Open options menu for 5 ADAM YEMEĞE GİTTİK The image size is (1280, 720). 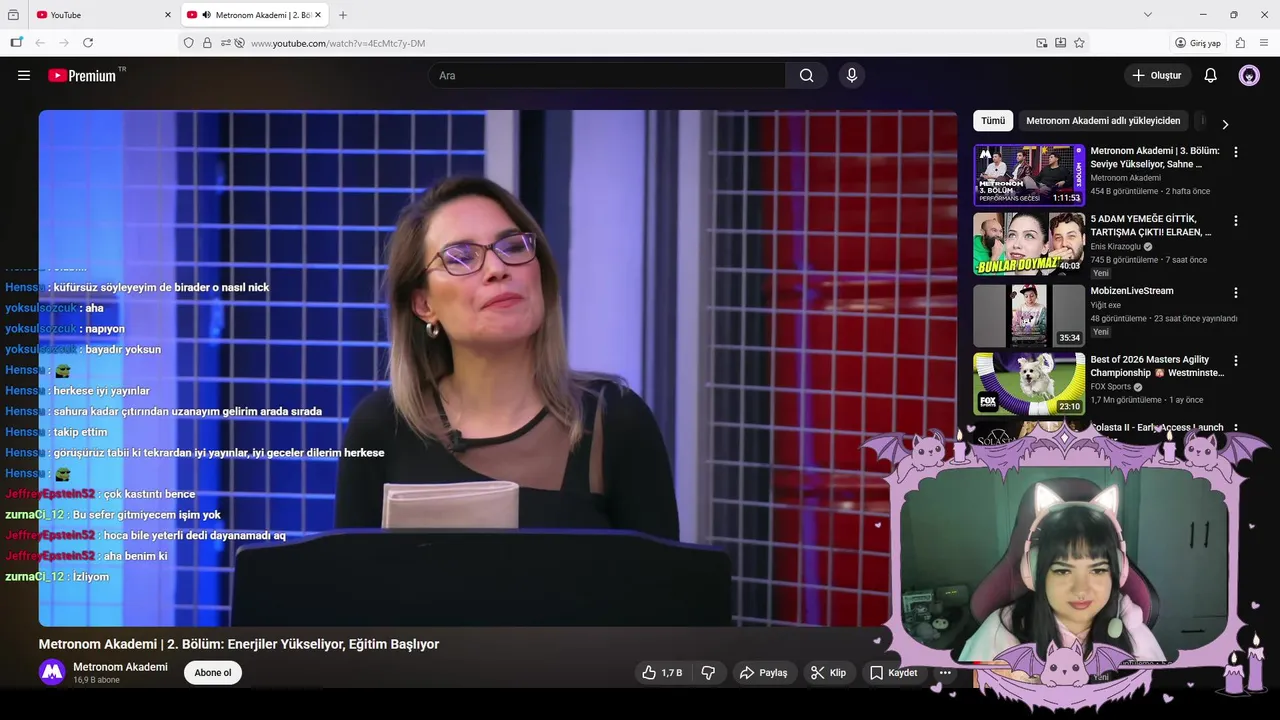point(1236,220)
